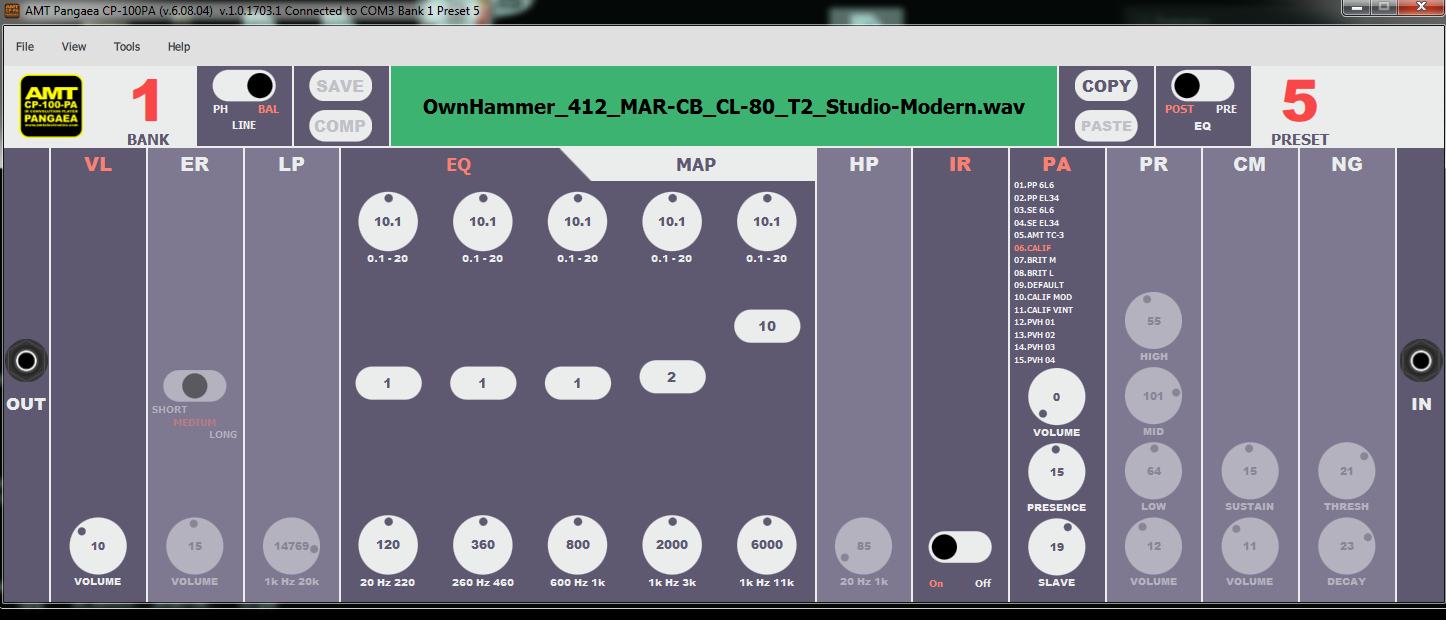Screen dimensions: 1446x620
Task: Select 07.BRIT M power amp type
Action: click(x=1035, y=260)
